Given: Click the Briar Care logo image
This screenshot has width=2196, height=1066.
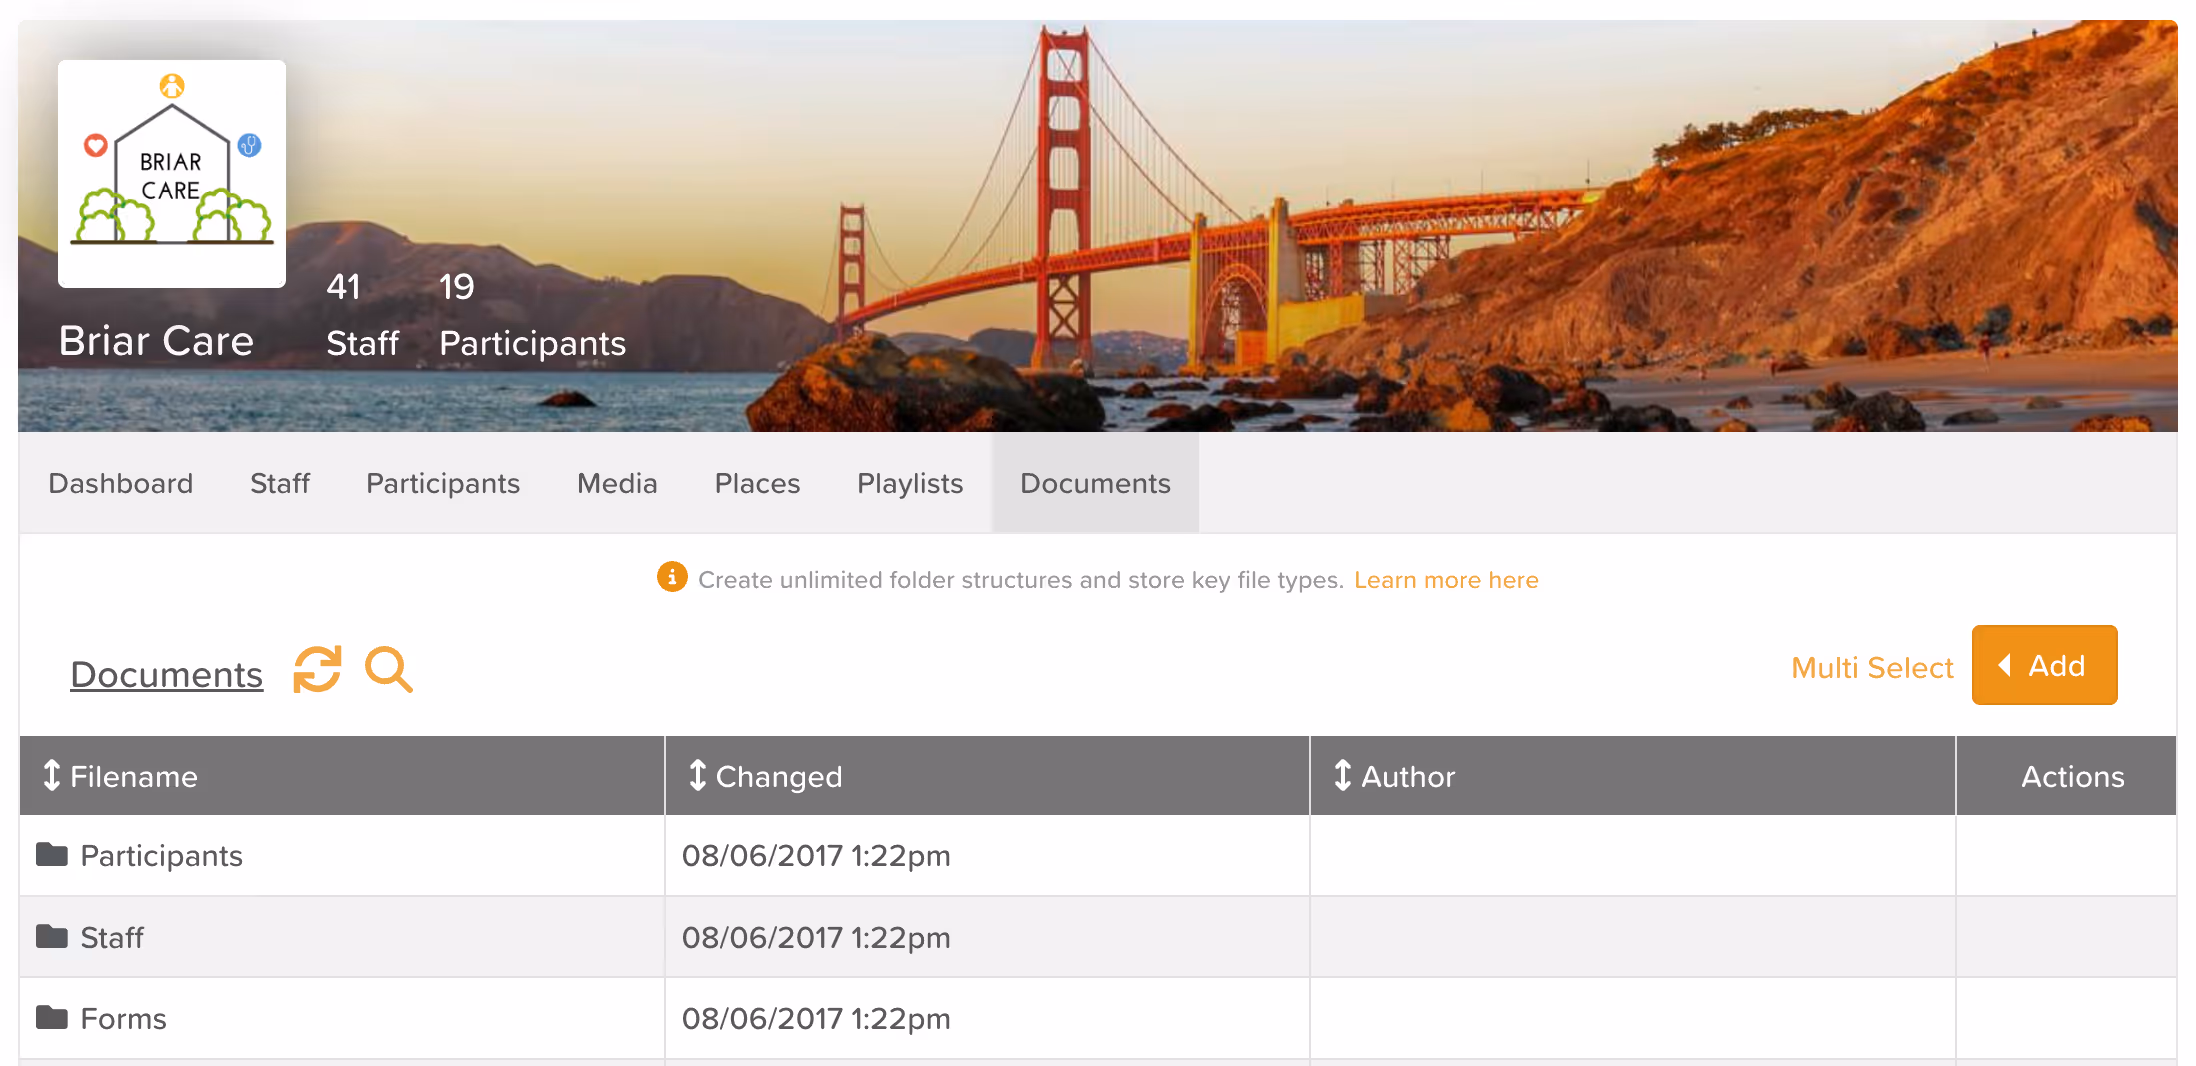Looking at the screenshot, I should (x=172, y=174).
